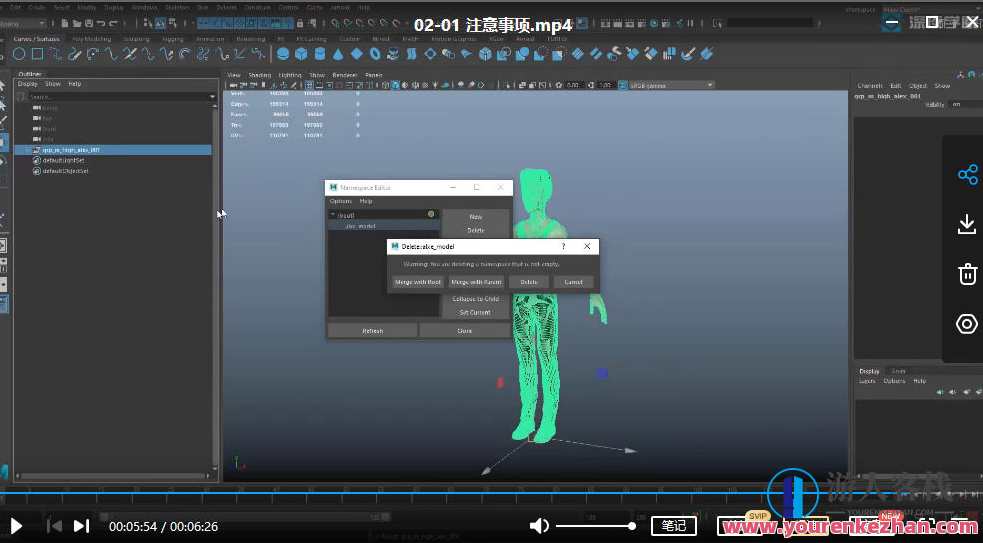Toggle the current namespace radio indicator on root
Viewport: 983px width, 543px height.
432,214
